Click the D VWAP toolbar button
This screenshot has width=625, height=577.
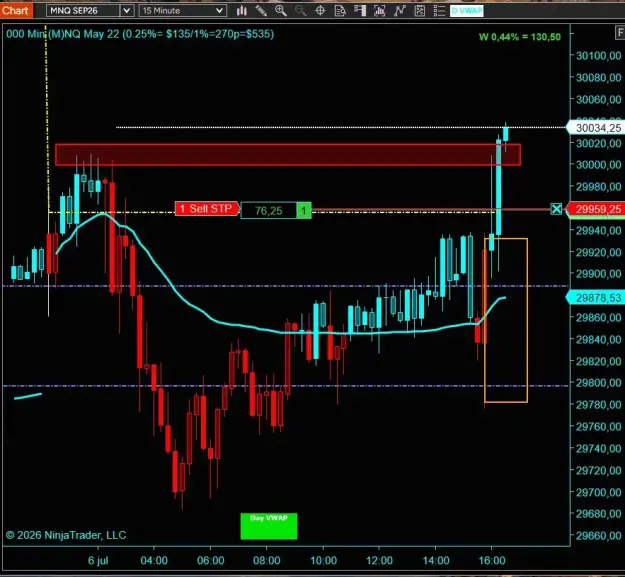point(467,11)
